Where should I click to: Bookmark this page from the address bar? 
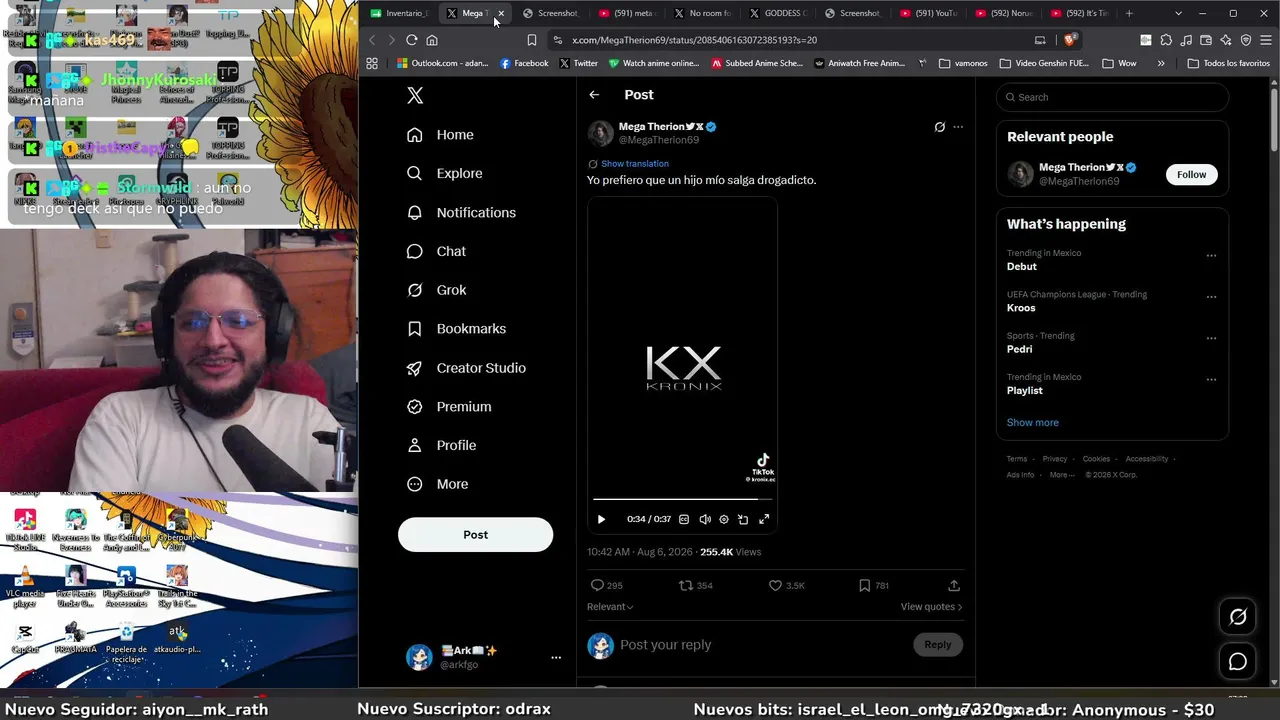pyautogui.click(x=532, y=40)
